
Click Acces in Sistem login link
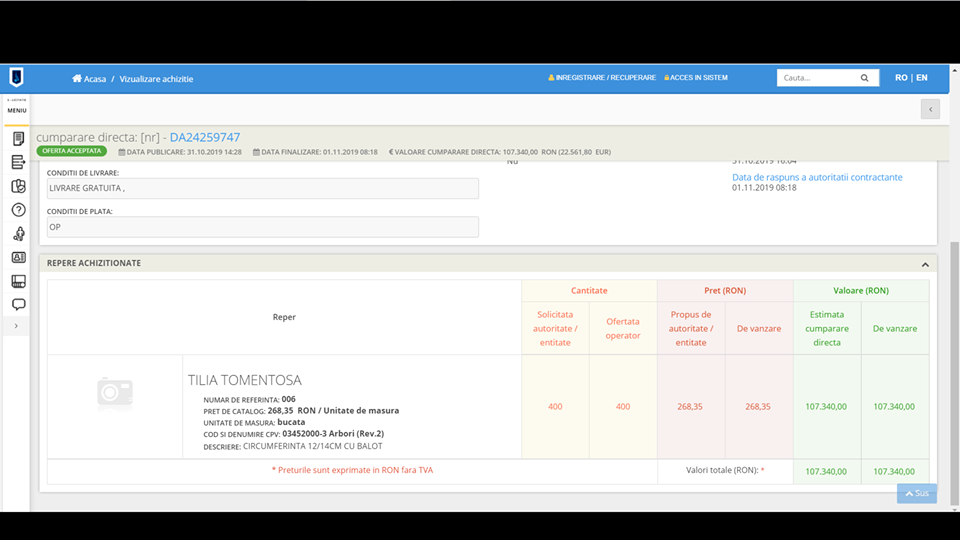pos(696,78)
